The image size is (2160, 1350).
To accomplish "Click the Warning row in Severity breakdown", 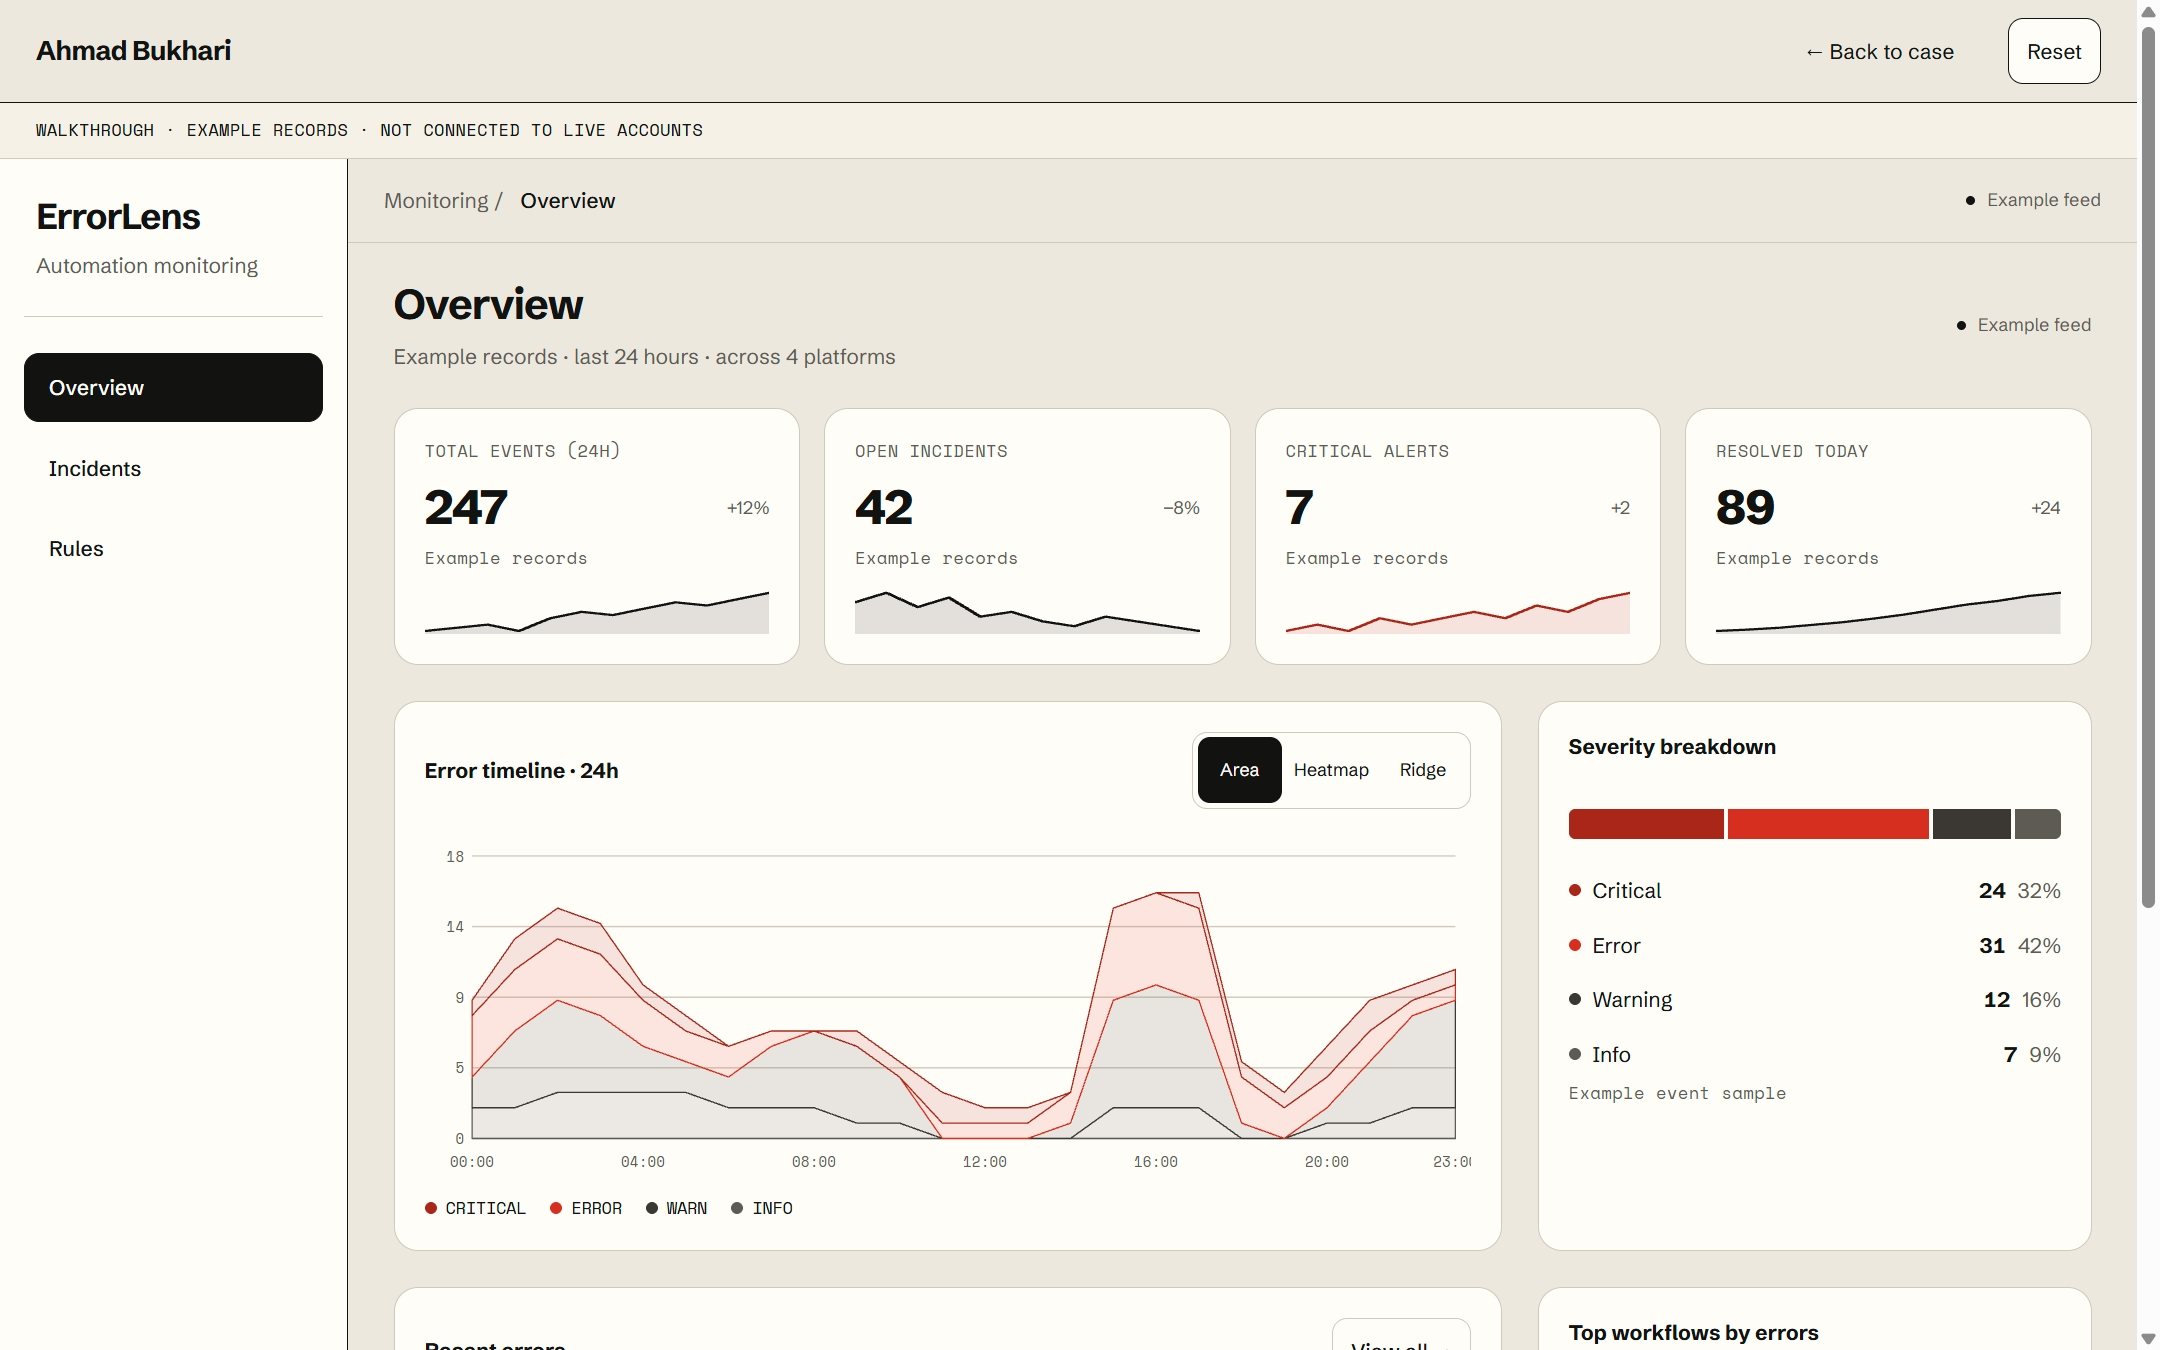I will pos(1814,1000).
